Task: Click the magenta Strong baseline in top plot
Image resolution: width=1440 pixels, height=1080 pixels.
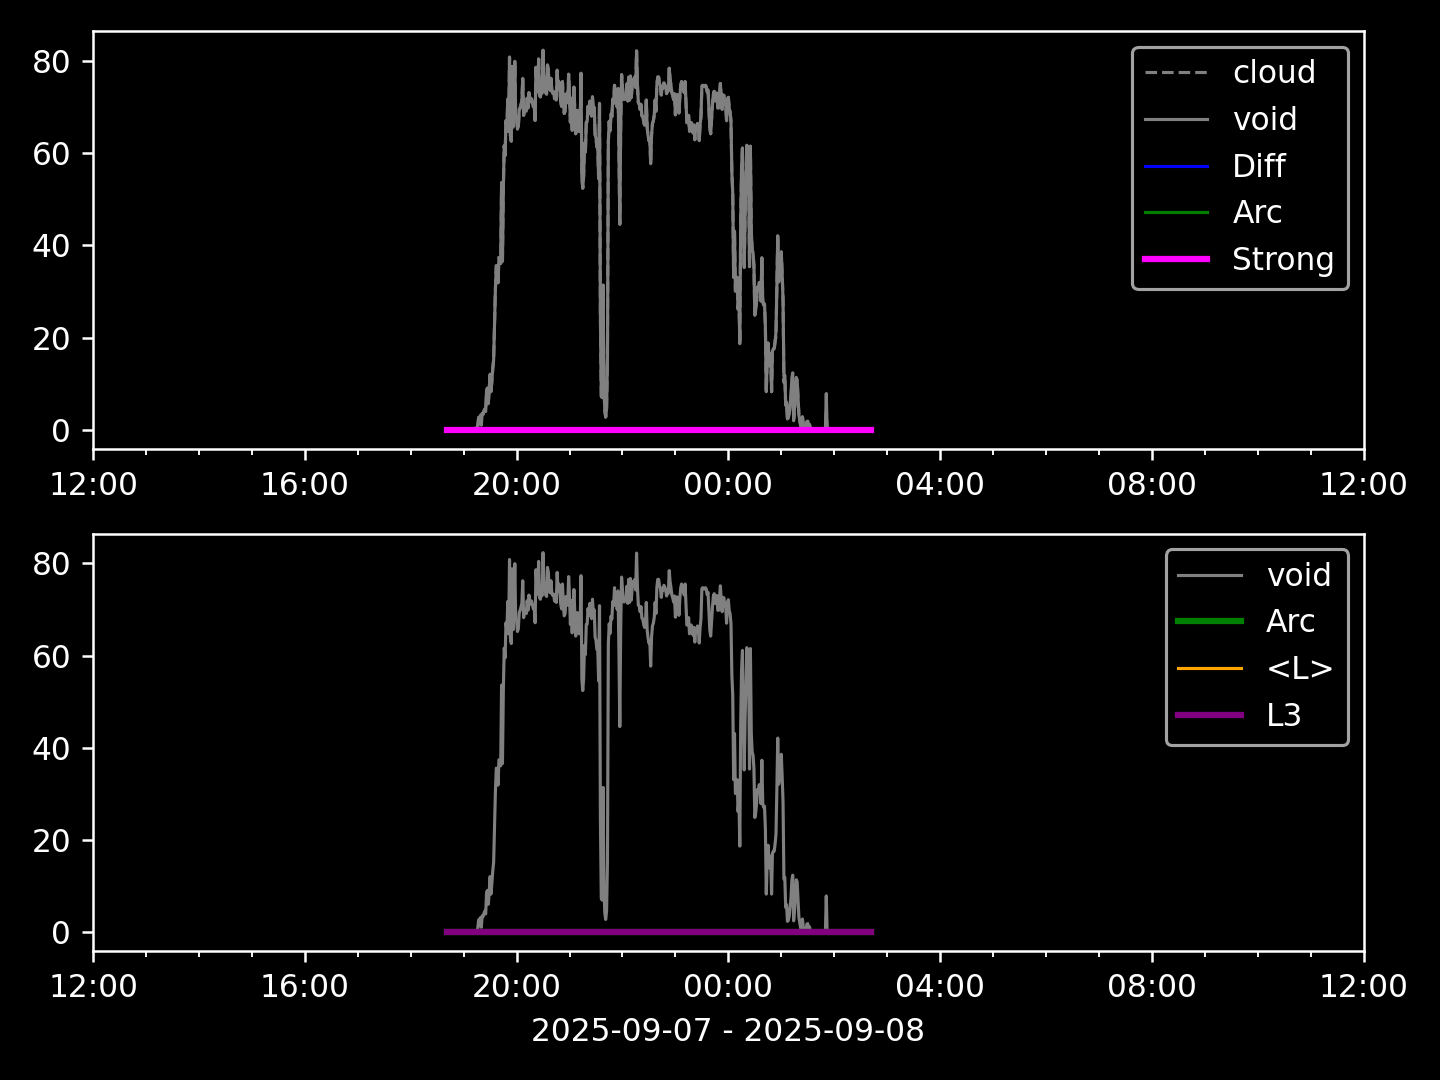Action: (x=659, y=430)
